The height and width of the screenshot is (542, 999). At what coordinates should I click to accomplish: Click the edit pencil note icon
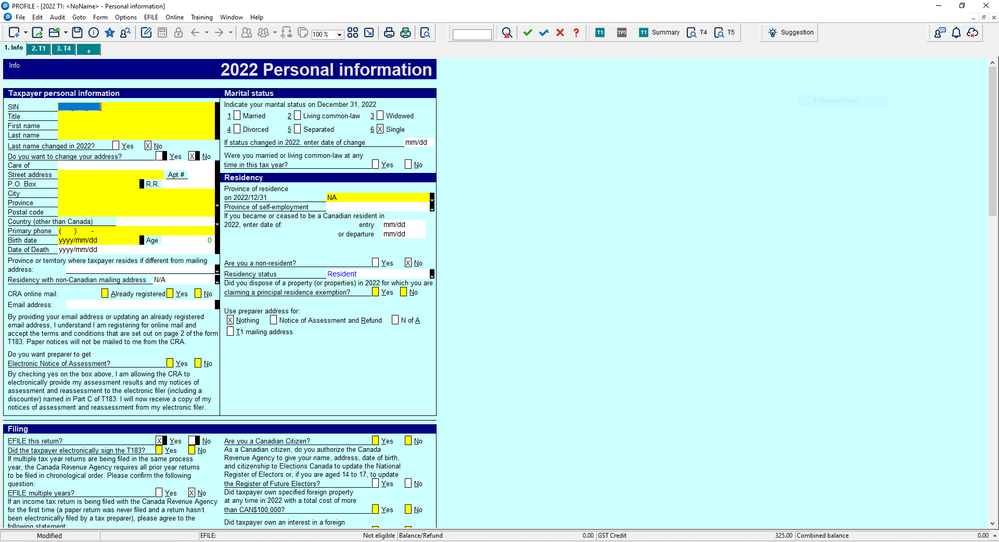click(146, 32)
